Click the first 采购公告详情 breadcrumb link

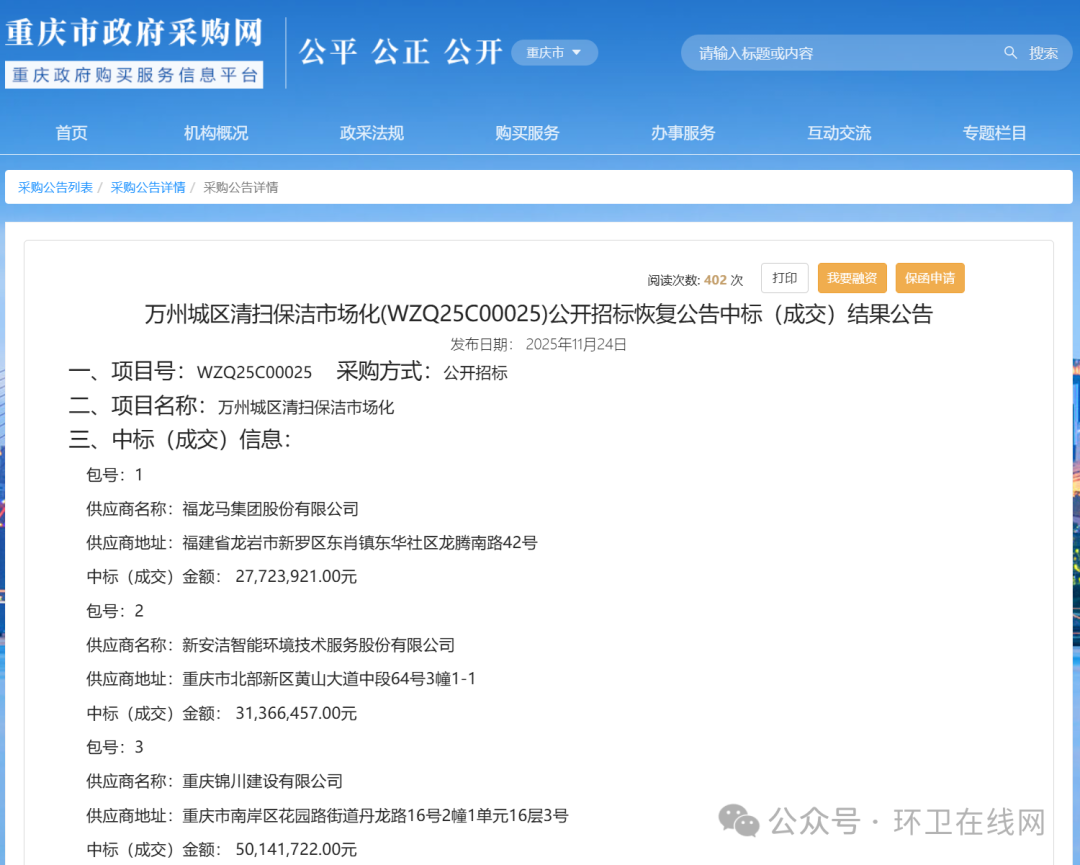pyautogui.click(x=147, y=187)
